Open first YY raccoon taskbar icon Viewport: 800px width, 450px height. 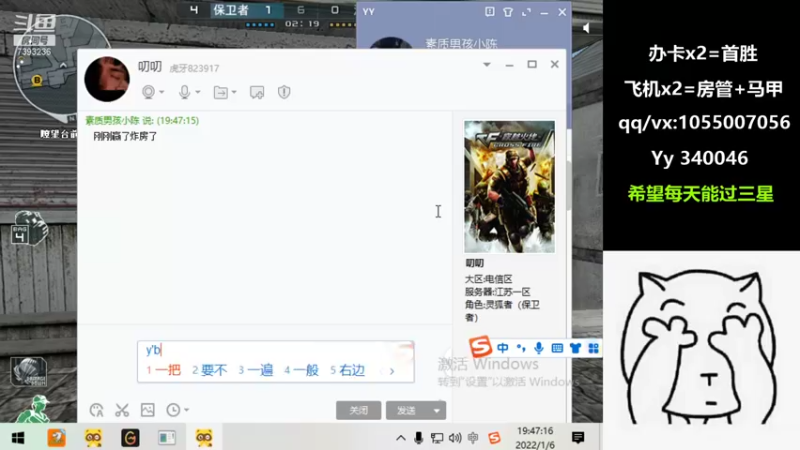[93, 438]
